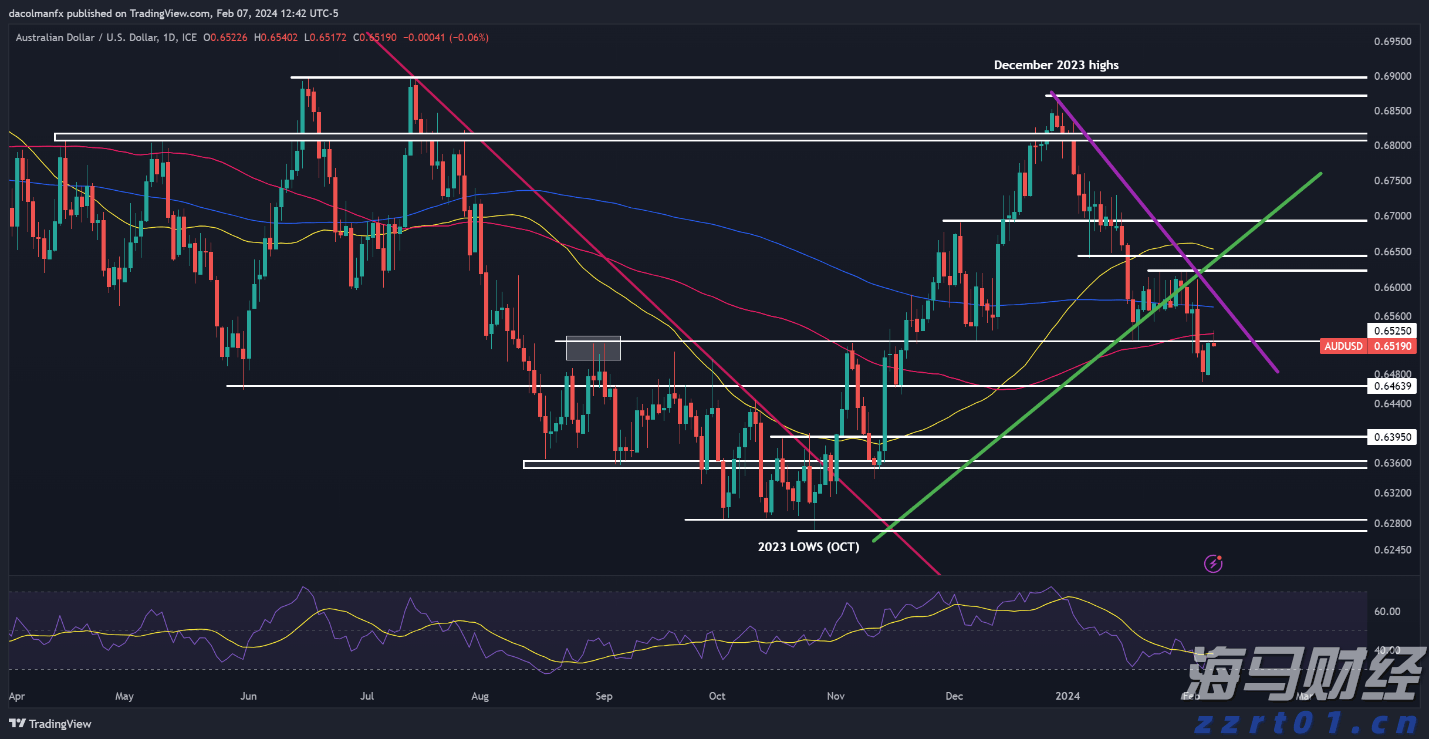Click the red closing price value 0.65190
This screenshot has width=1429, height=739.
coord(383,37)
